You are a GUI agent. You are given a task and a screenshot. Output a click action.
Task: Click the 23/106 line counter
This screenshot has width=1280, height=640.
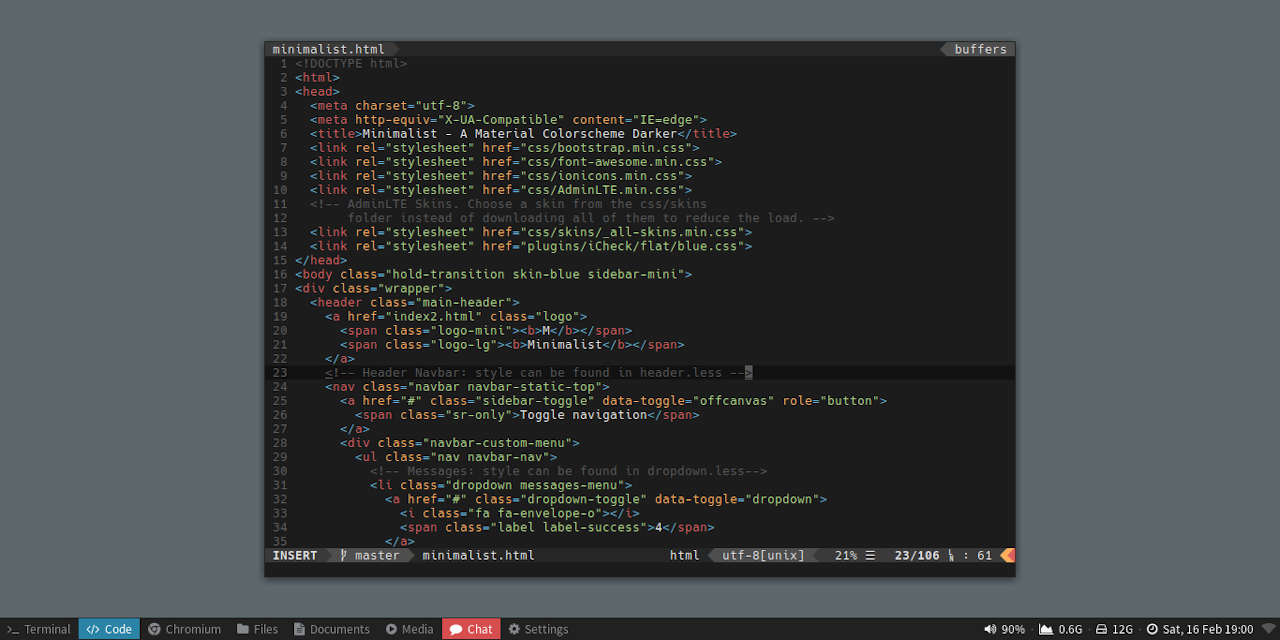point(917,555)
